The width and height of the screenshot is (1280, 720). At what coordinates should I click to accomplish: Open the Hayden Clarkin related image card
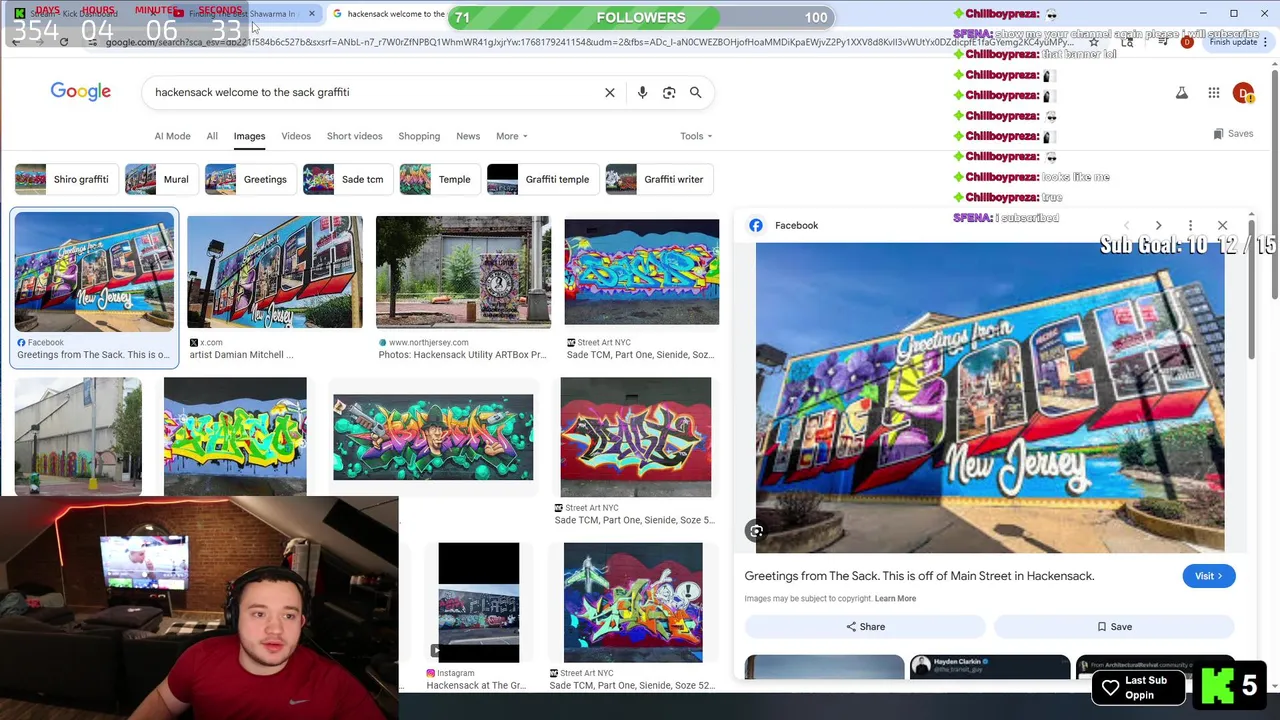tap(990, 666)
